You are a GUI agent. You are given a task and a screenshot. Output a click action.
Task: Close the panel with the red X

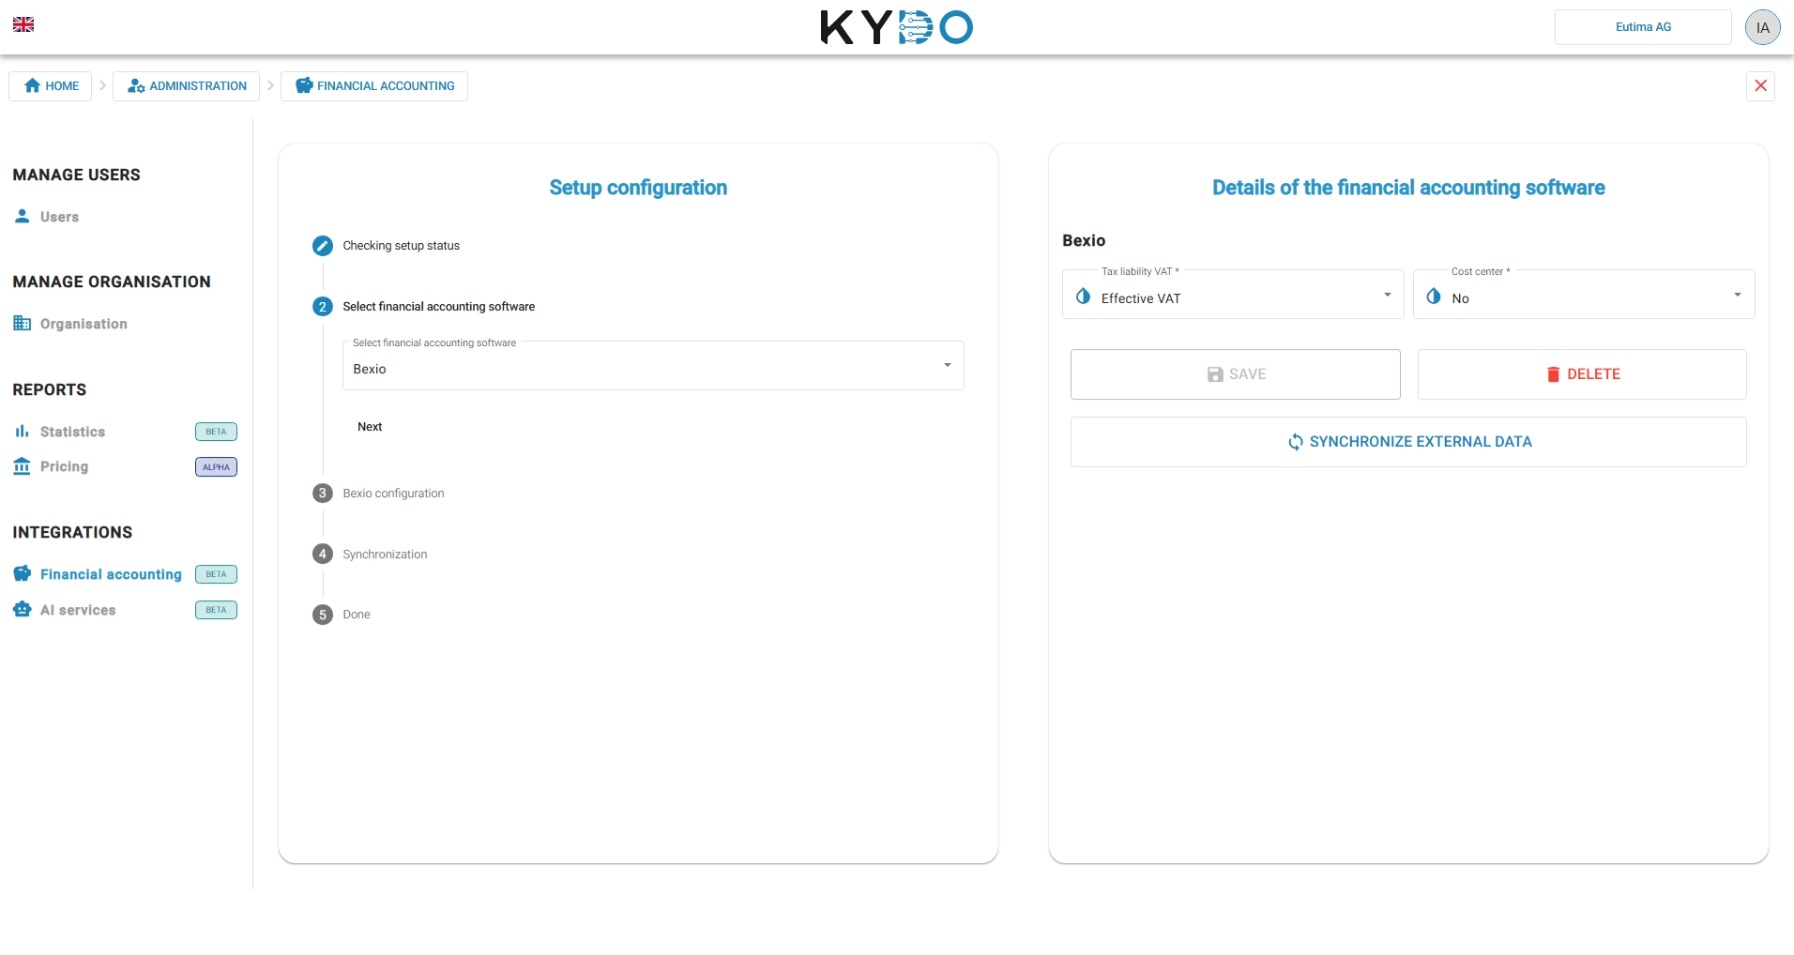[x=1760, y=86]
